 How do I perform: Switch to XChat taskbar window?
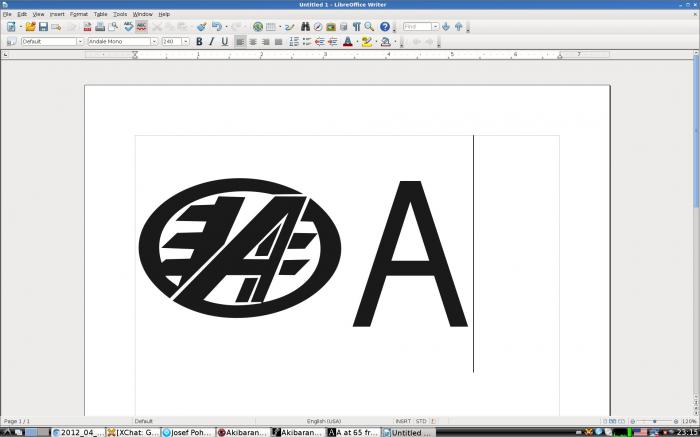tap(133, 432)
